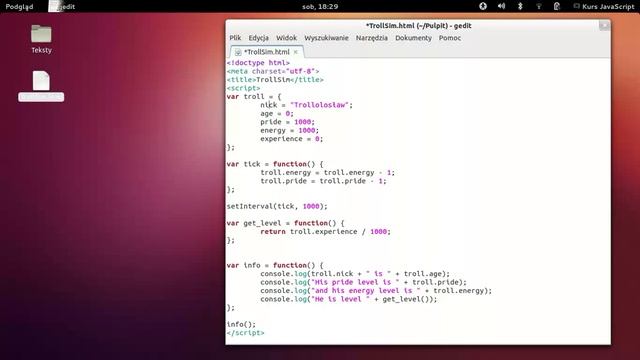Click the console.log line "He is level"

(349, 299)
